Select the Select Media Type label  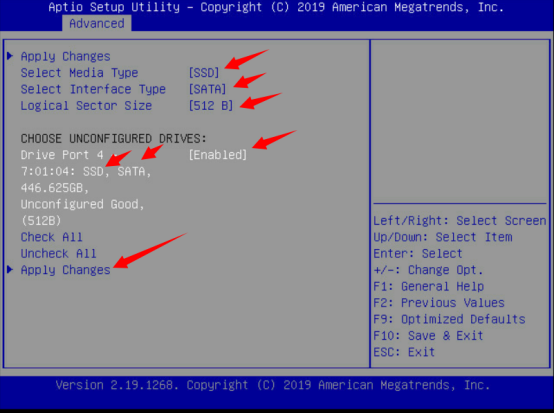click(79, 73)
